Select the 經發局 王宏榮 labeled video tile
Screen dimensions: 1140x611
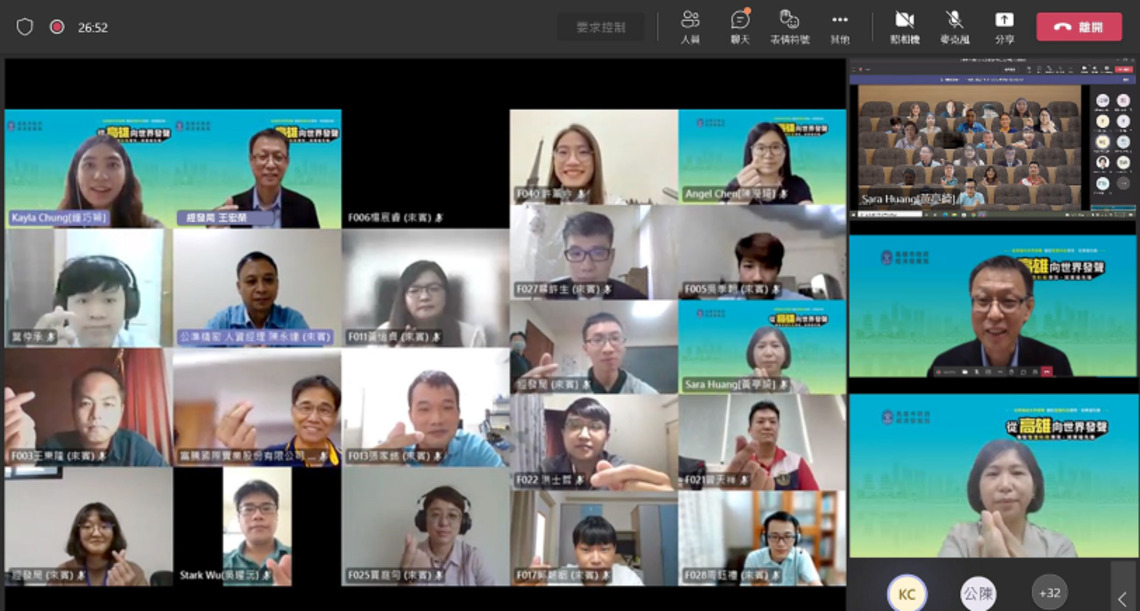pyautogui.click(x=257, y=169)
